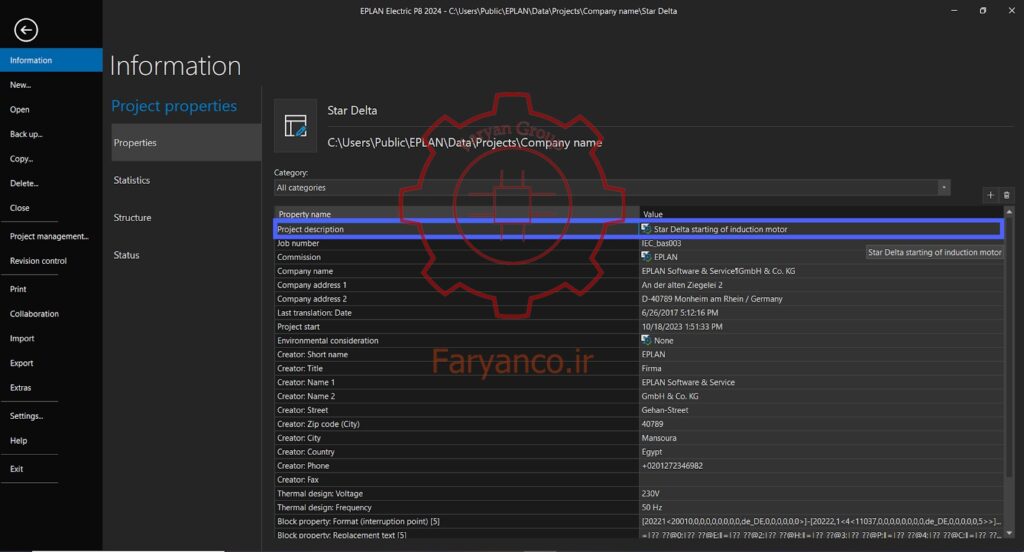Click translation icon next to Environmental consideration None

pyautogui.click(x=646, y=340)
